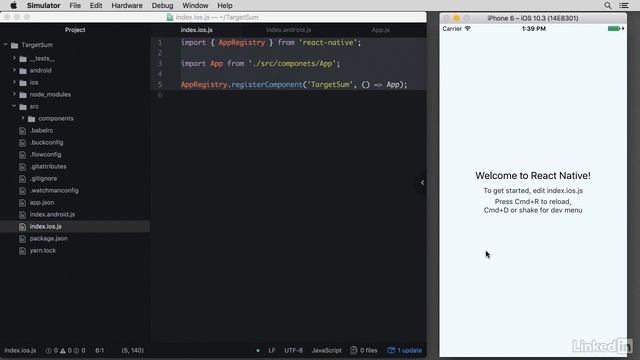
Task: Switch to the index.android.js editor tab
Action: coord(289,30)
